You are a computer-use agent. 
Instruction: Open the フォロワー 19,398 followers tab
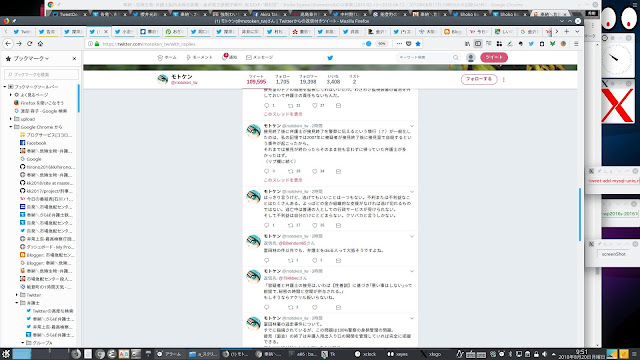308,79
